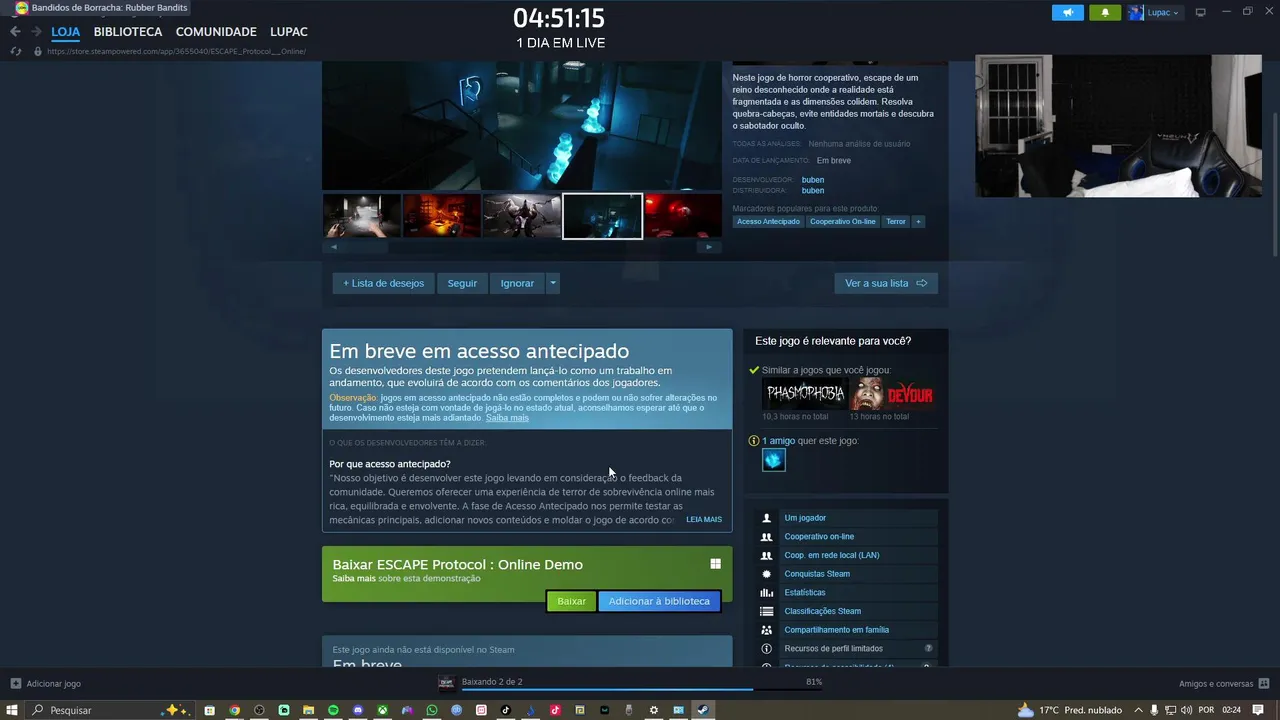The width and height of the screenshot is (1280, 720).
Task: Open the Phasmophobia similar game image
Action: point(804,394)
